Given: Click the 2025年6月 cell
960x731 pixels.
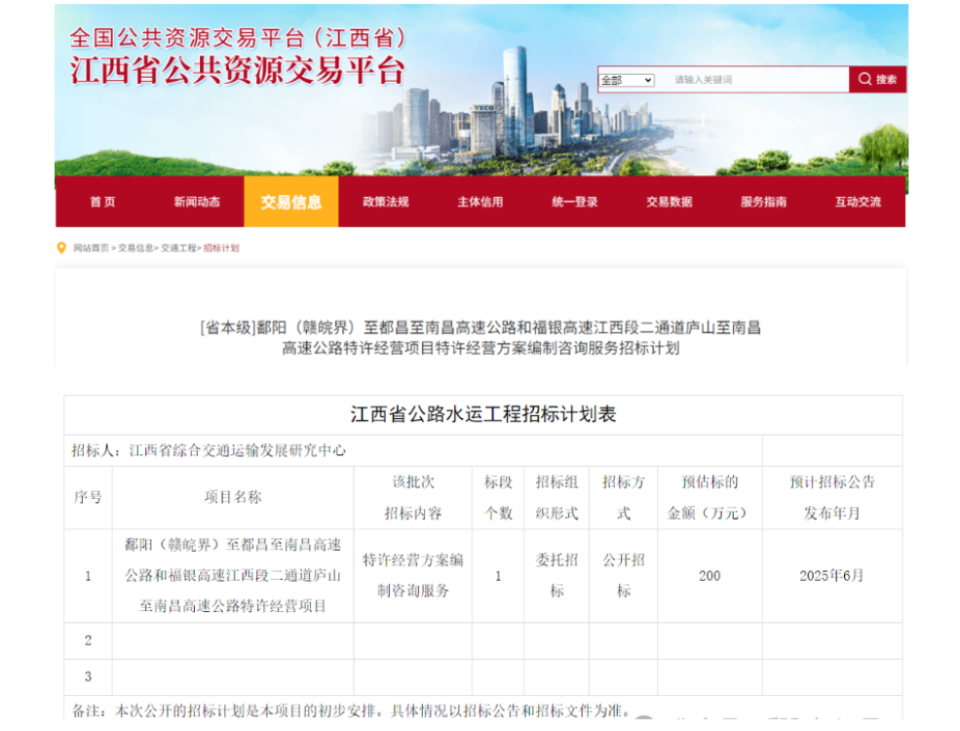Looking at the screenshot, I should (831, 575).
